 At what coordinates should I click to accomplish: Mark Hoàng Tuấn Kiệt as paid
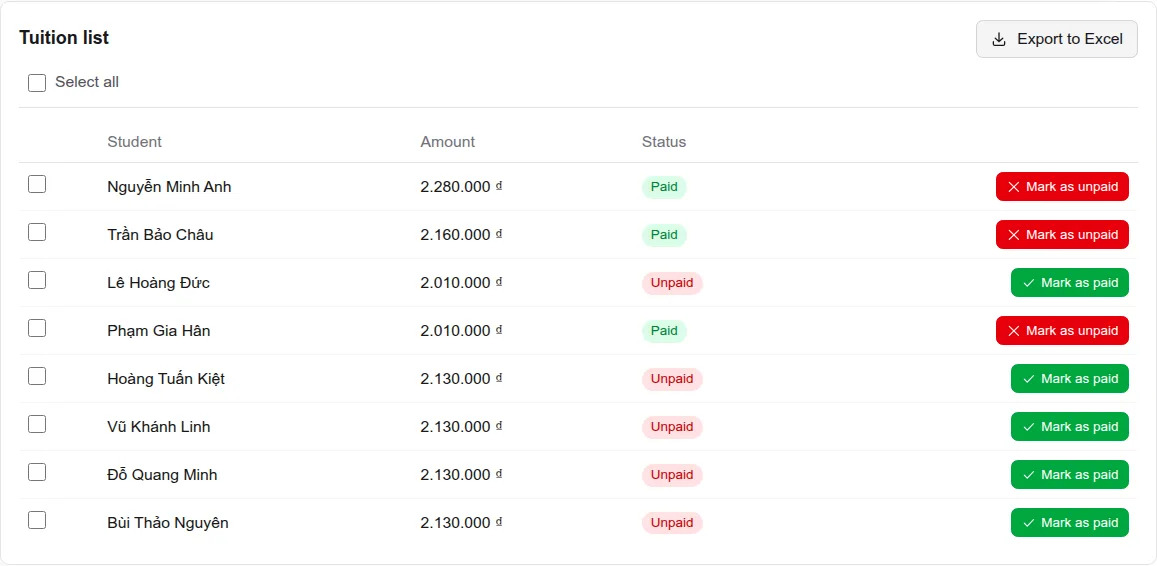pyautogui.click(x=1070, y=379)
